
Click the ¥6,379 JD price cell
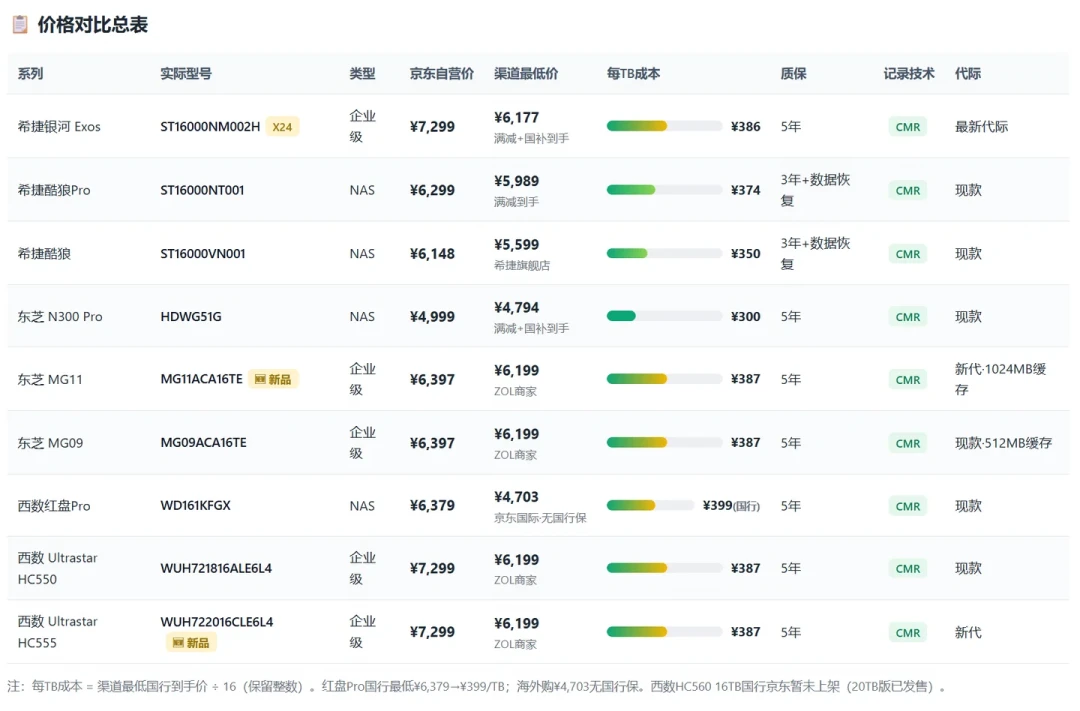(x=432, y=506)
